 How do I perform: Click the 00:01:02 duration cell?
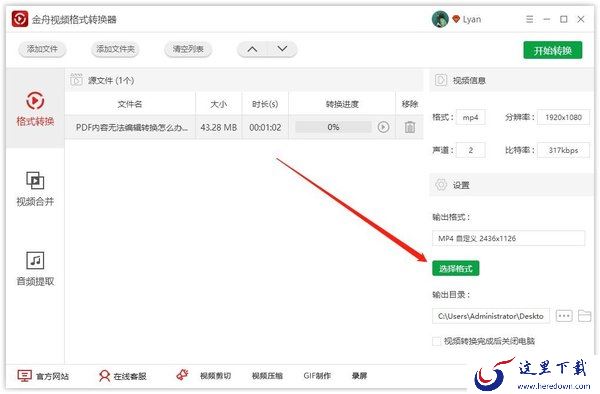[x=265, y=127]
